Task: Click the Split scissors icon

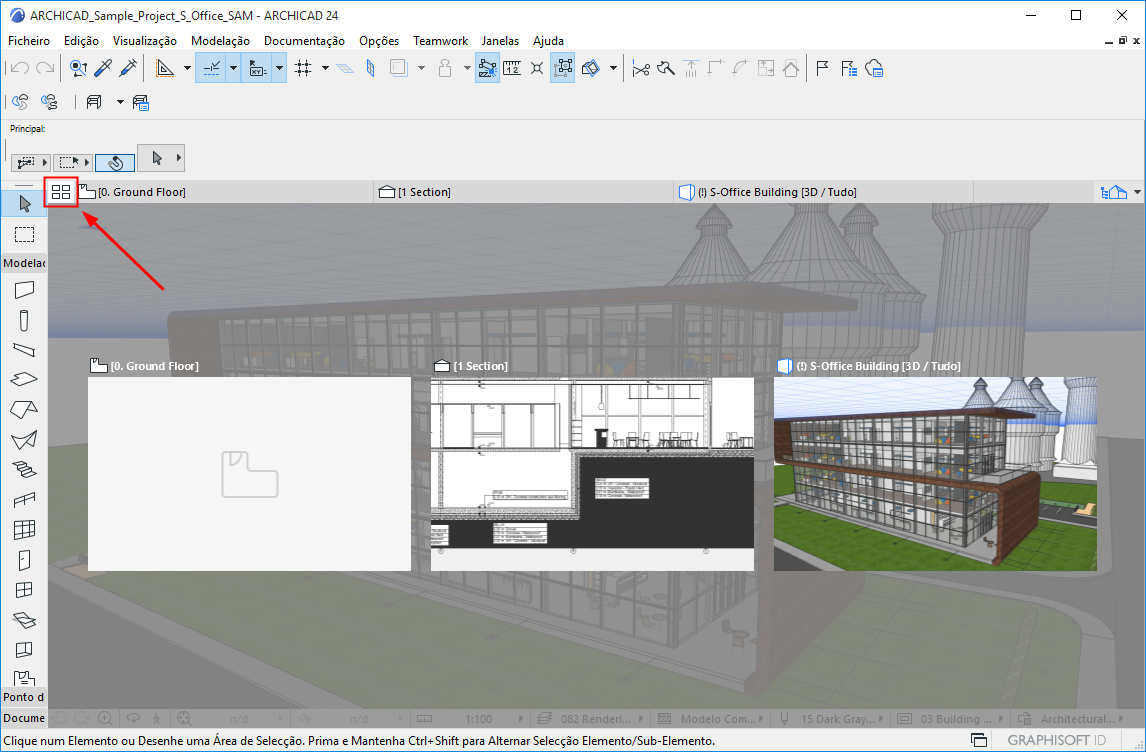Action: [641, 68]
